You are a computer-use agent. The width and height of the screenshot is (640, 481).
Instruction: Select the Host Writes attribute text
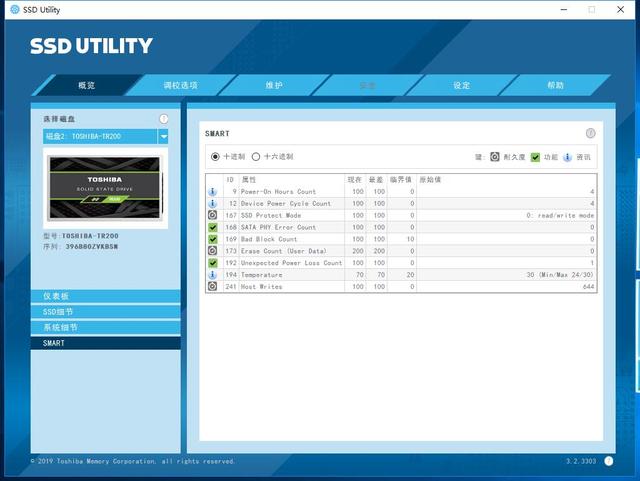click(x=262, y=287)
